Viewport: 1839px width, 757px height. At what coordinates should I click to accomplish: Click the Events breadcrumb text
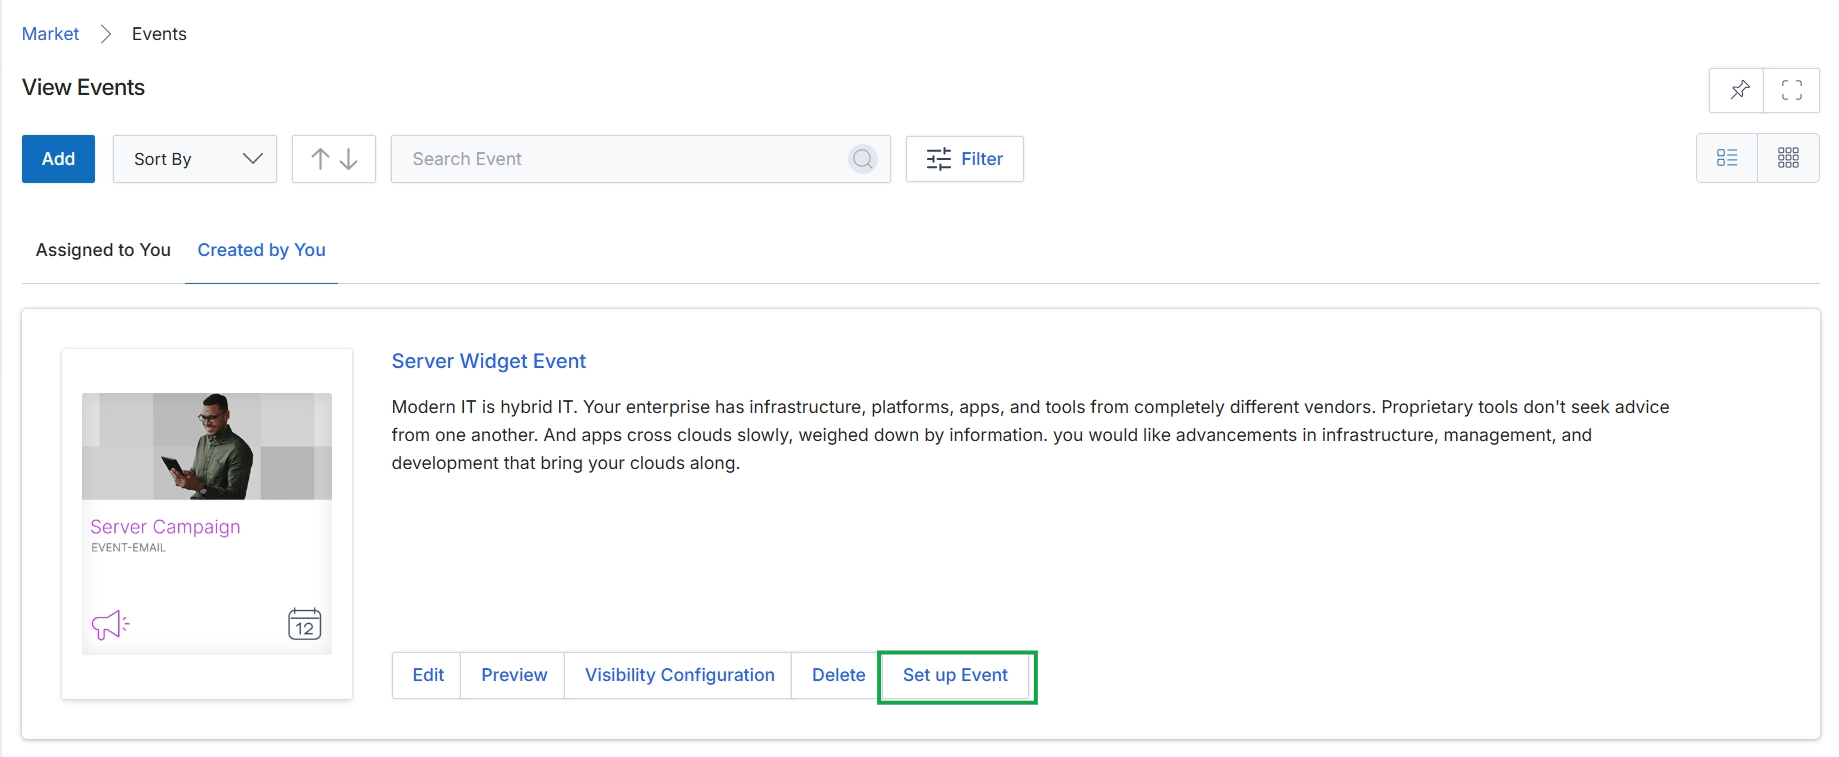click(x=159, y=34)
